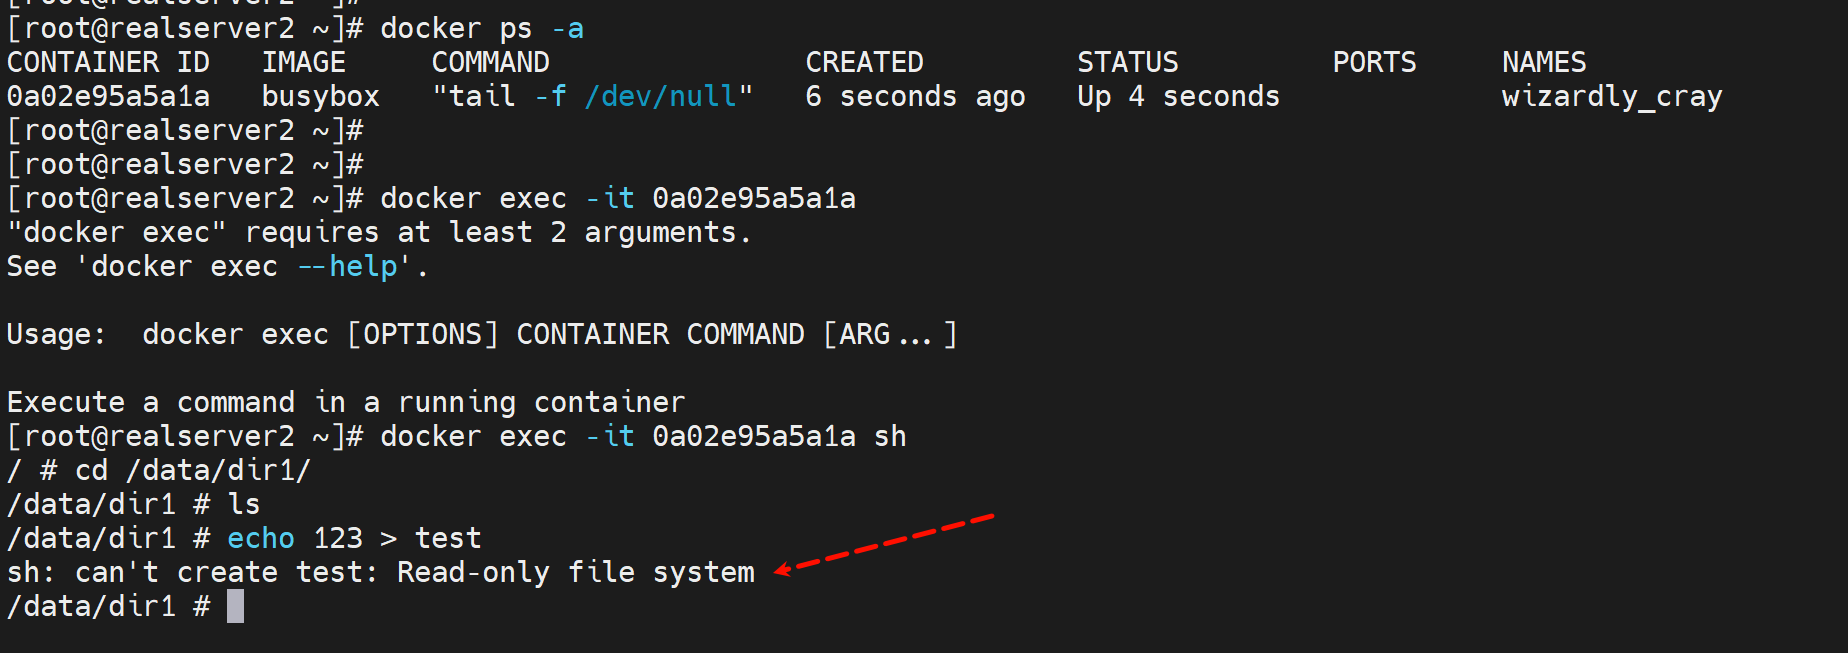Image resolution: width=1848 pixels, height=653 pixels.
Task: Click the red dashed arrow annotation
Action: pyautogui.click(x=885, y=543)
